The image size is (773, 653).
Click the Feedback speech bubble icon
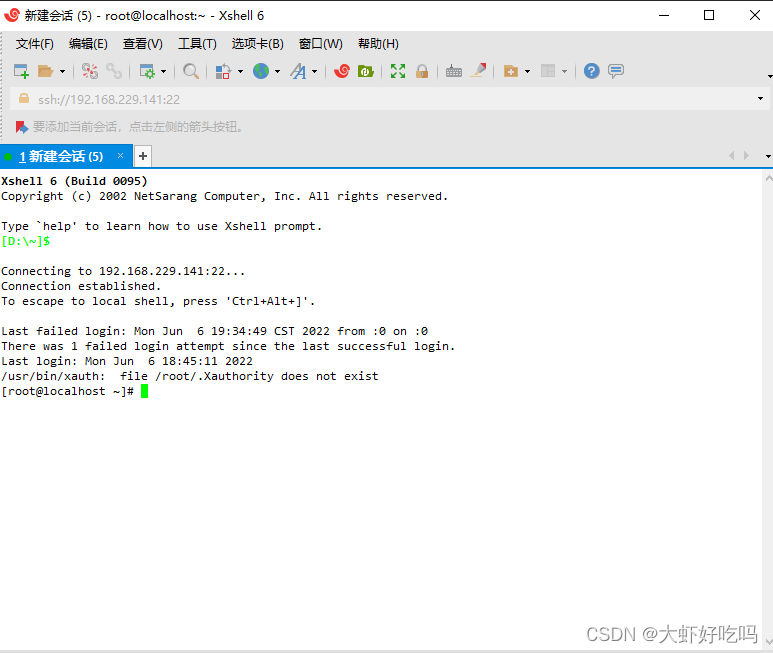pyautogui.click(x=616, y=71)
